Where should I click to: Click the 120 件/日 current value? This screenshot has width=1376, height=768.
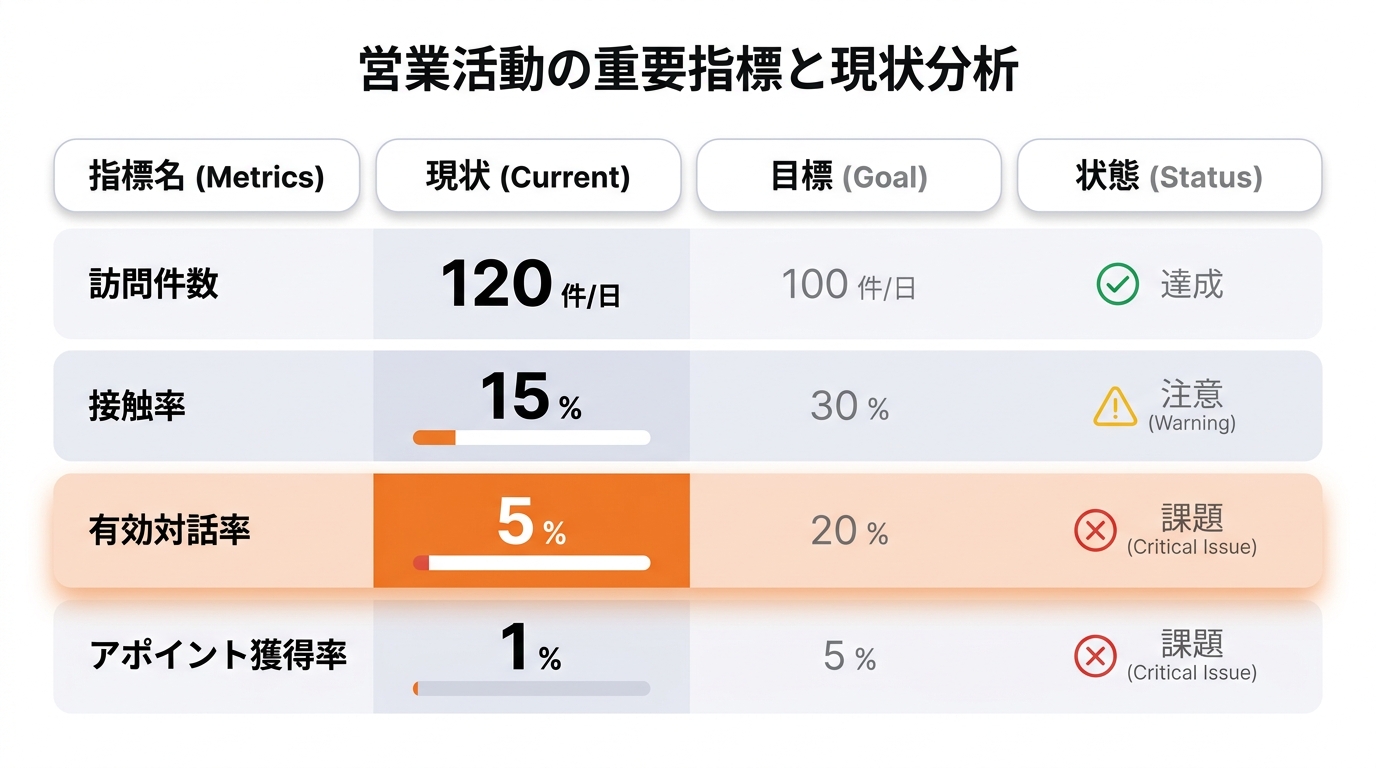[531, 284]
